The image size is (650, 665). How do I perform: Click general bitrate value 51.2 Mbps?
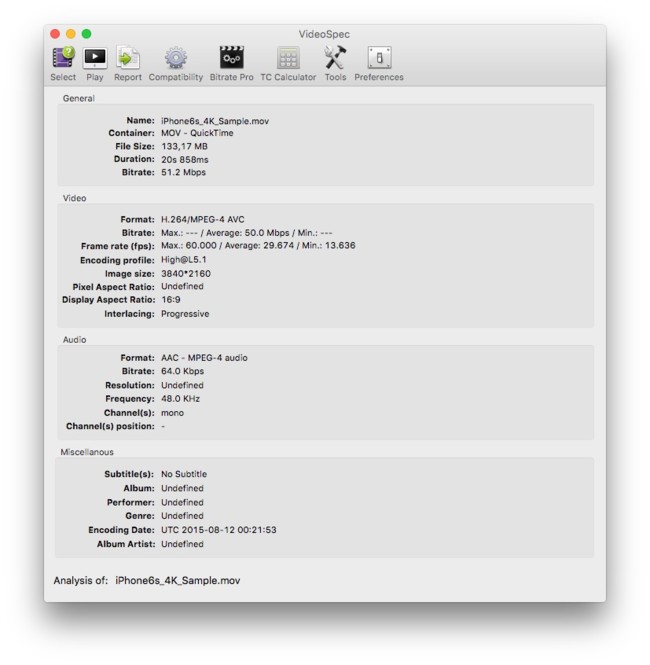click(x=183, y=172)
